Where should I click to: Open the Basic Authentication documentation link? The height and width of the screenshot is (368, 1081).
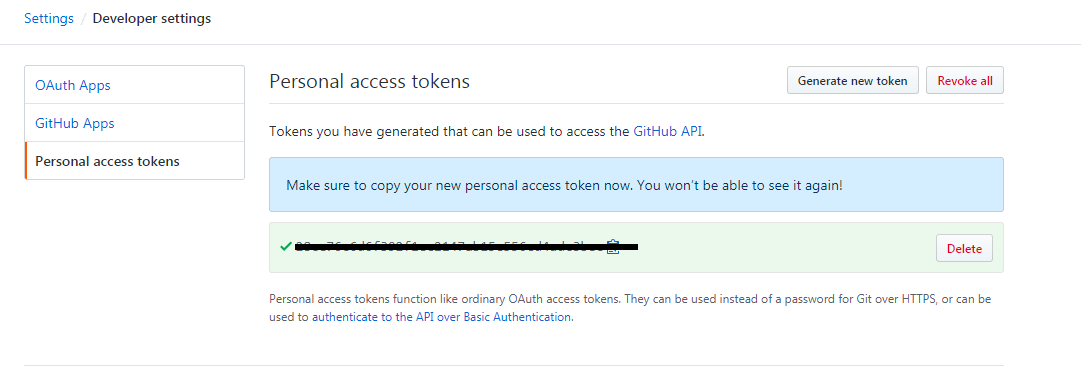coord(441,317)
